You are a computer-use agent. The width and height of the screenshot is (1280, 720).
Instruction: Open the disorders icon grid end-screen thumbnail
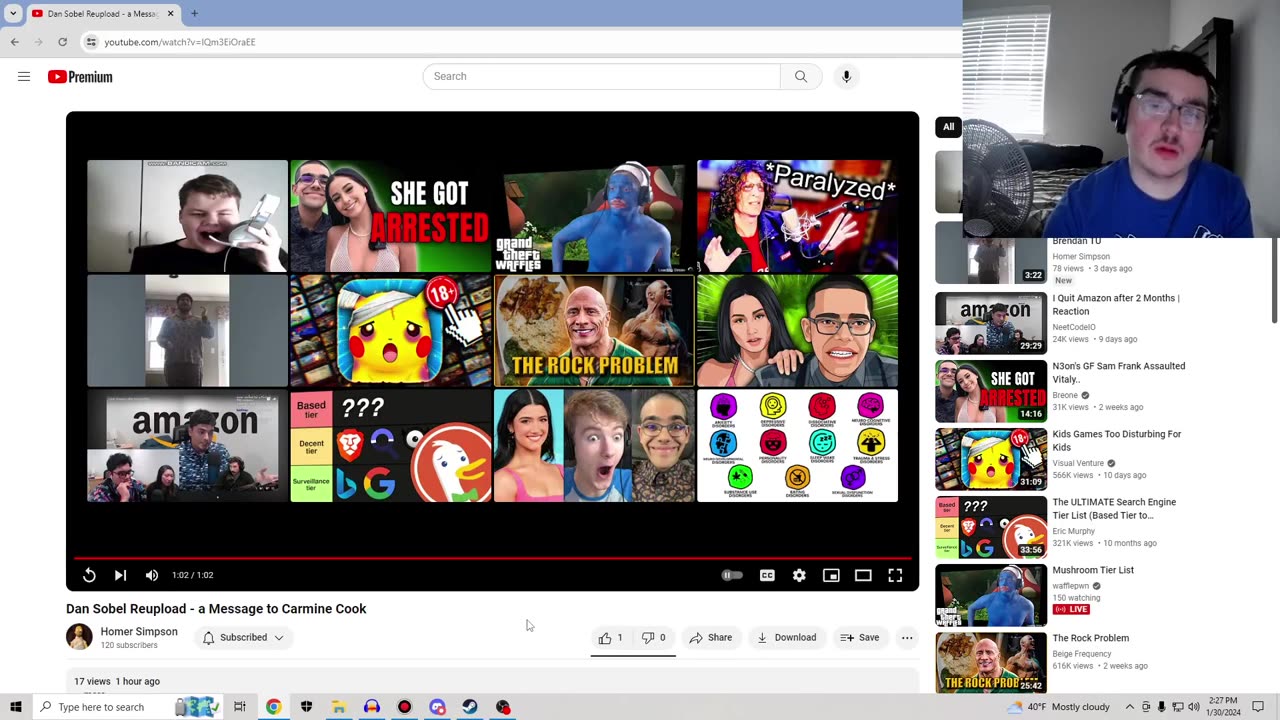click(797, 446)
